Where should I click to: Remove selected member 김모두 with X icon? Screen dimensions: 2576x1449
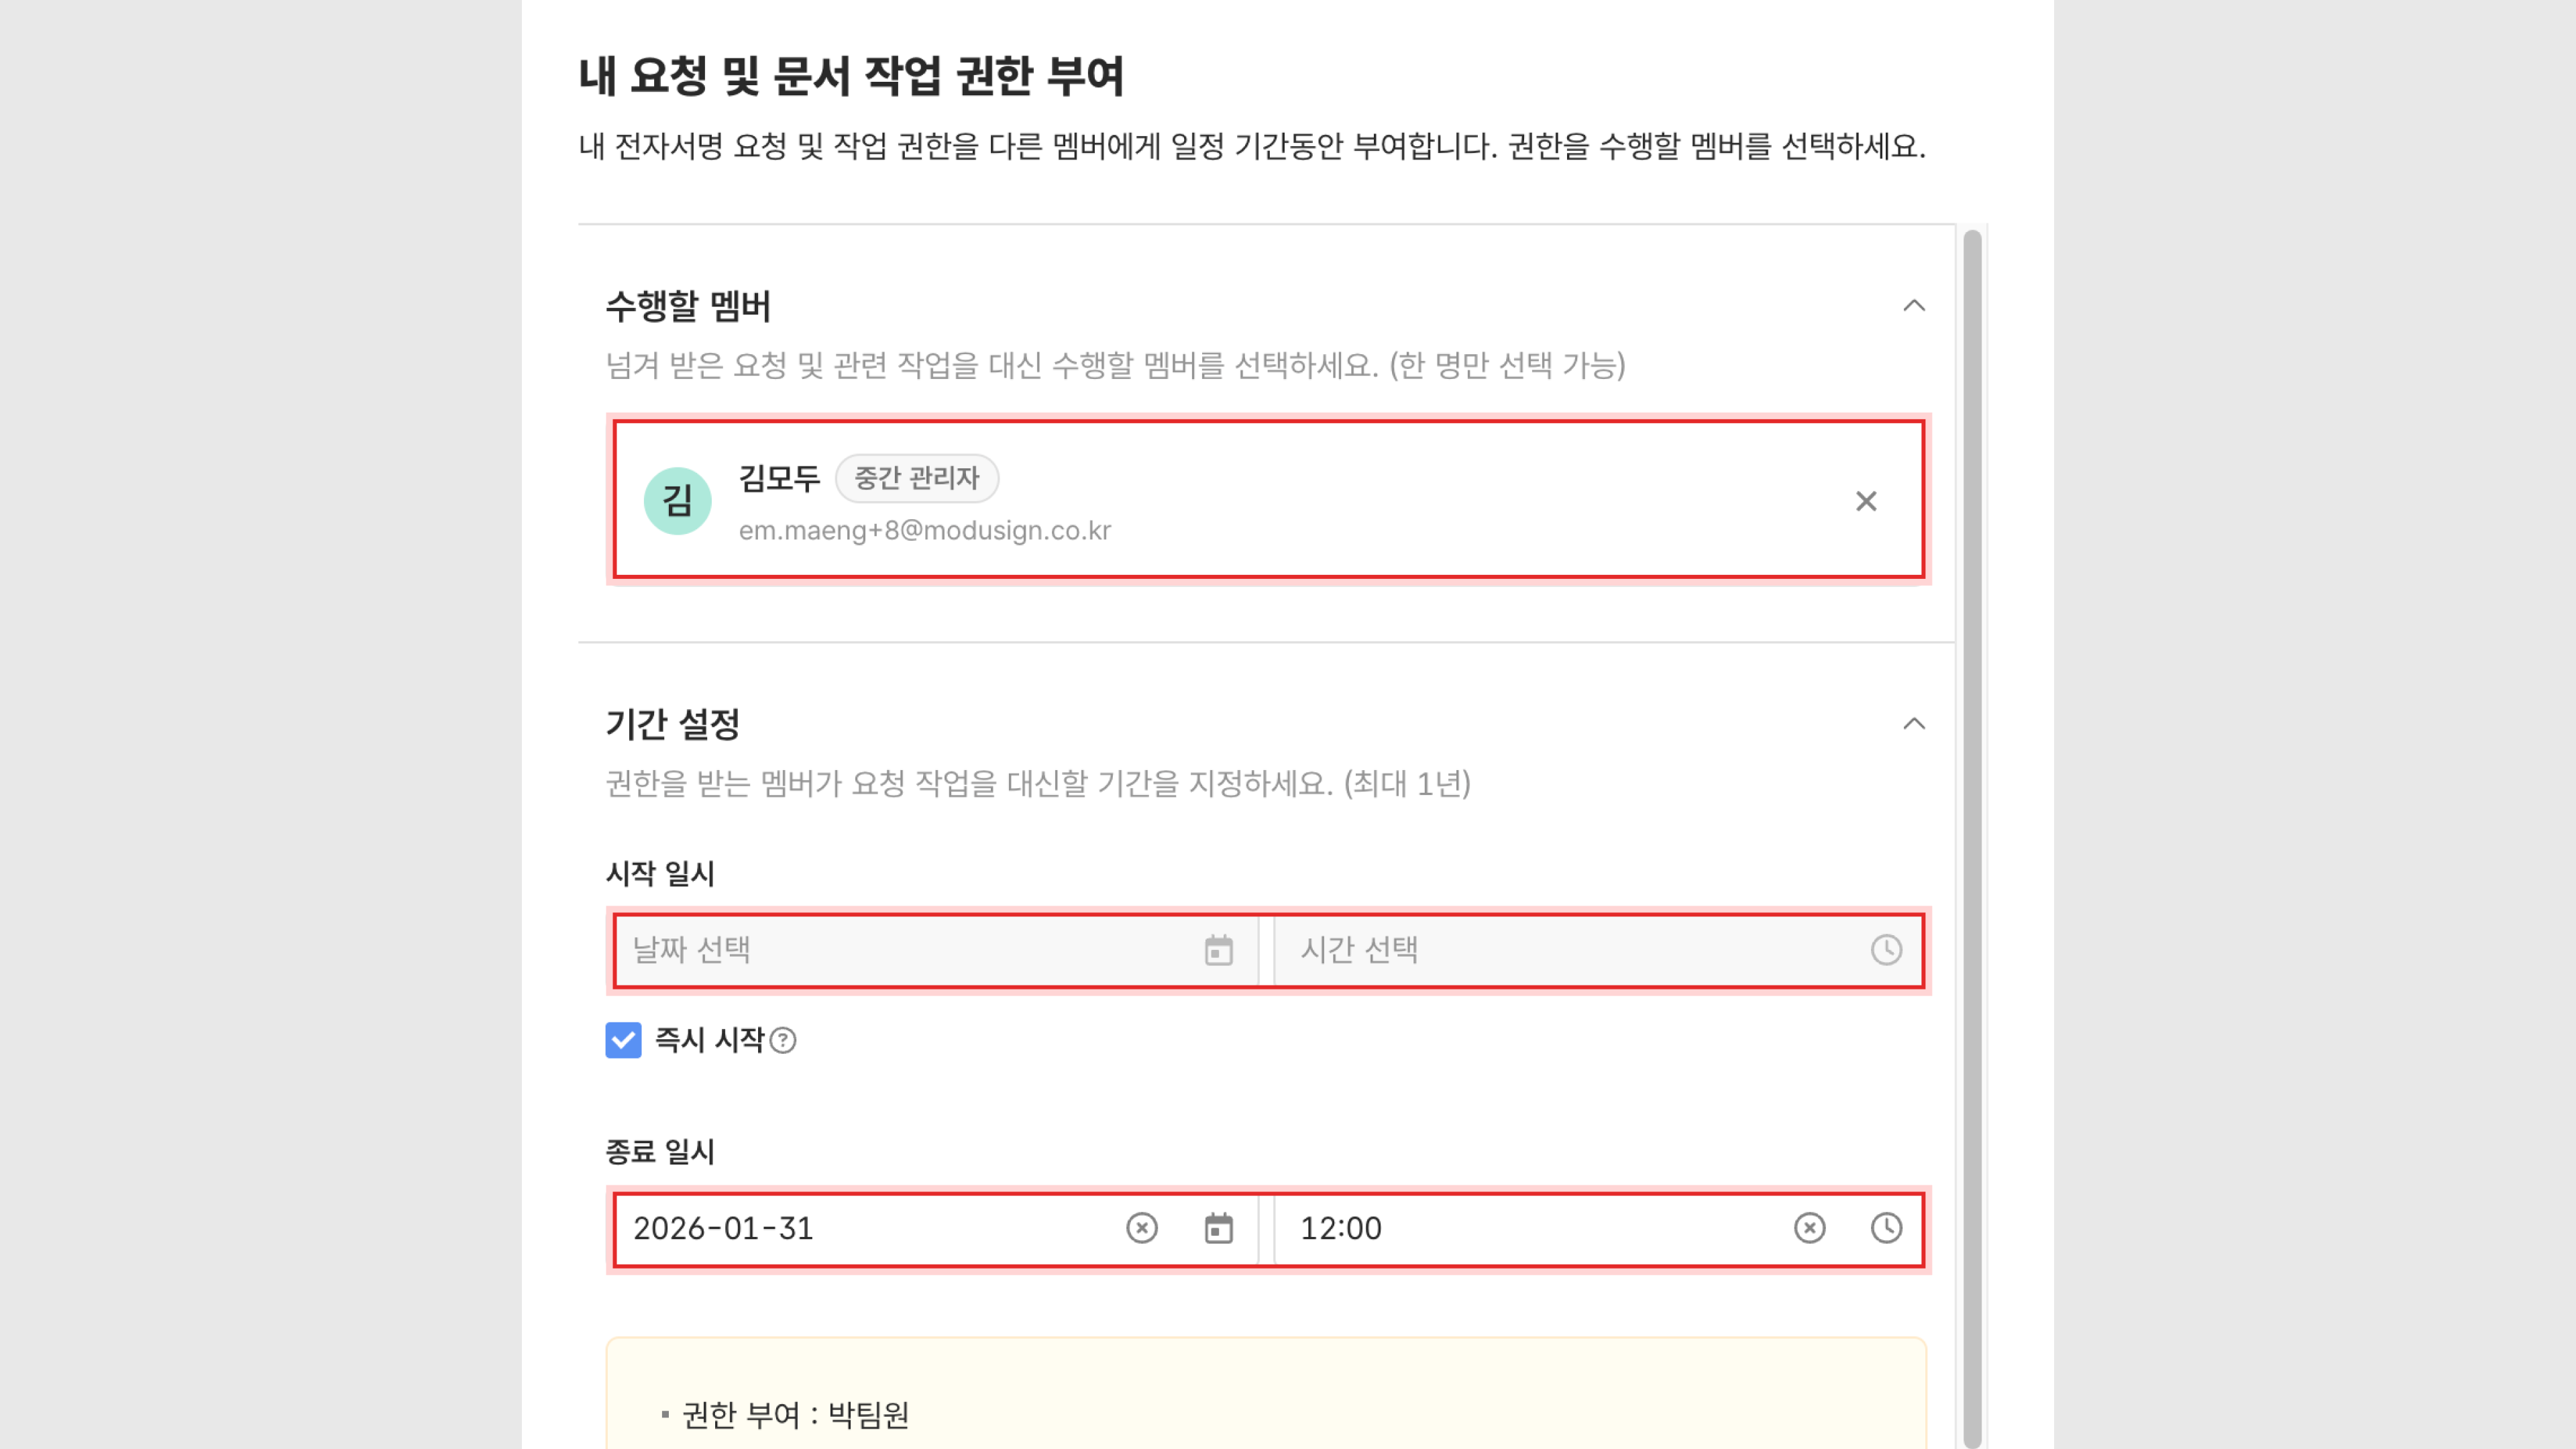pos(1865,501)
